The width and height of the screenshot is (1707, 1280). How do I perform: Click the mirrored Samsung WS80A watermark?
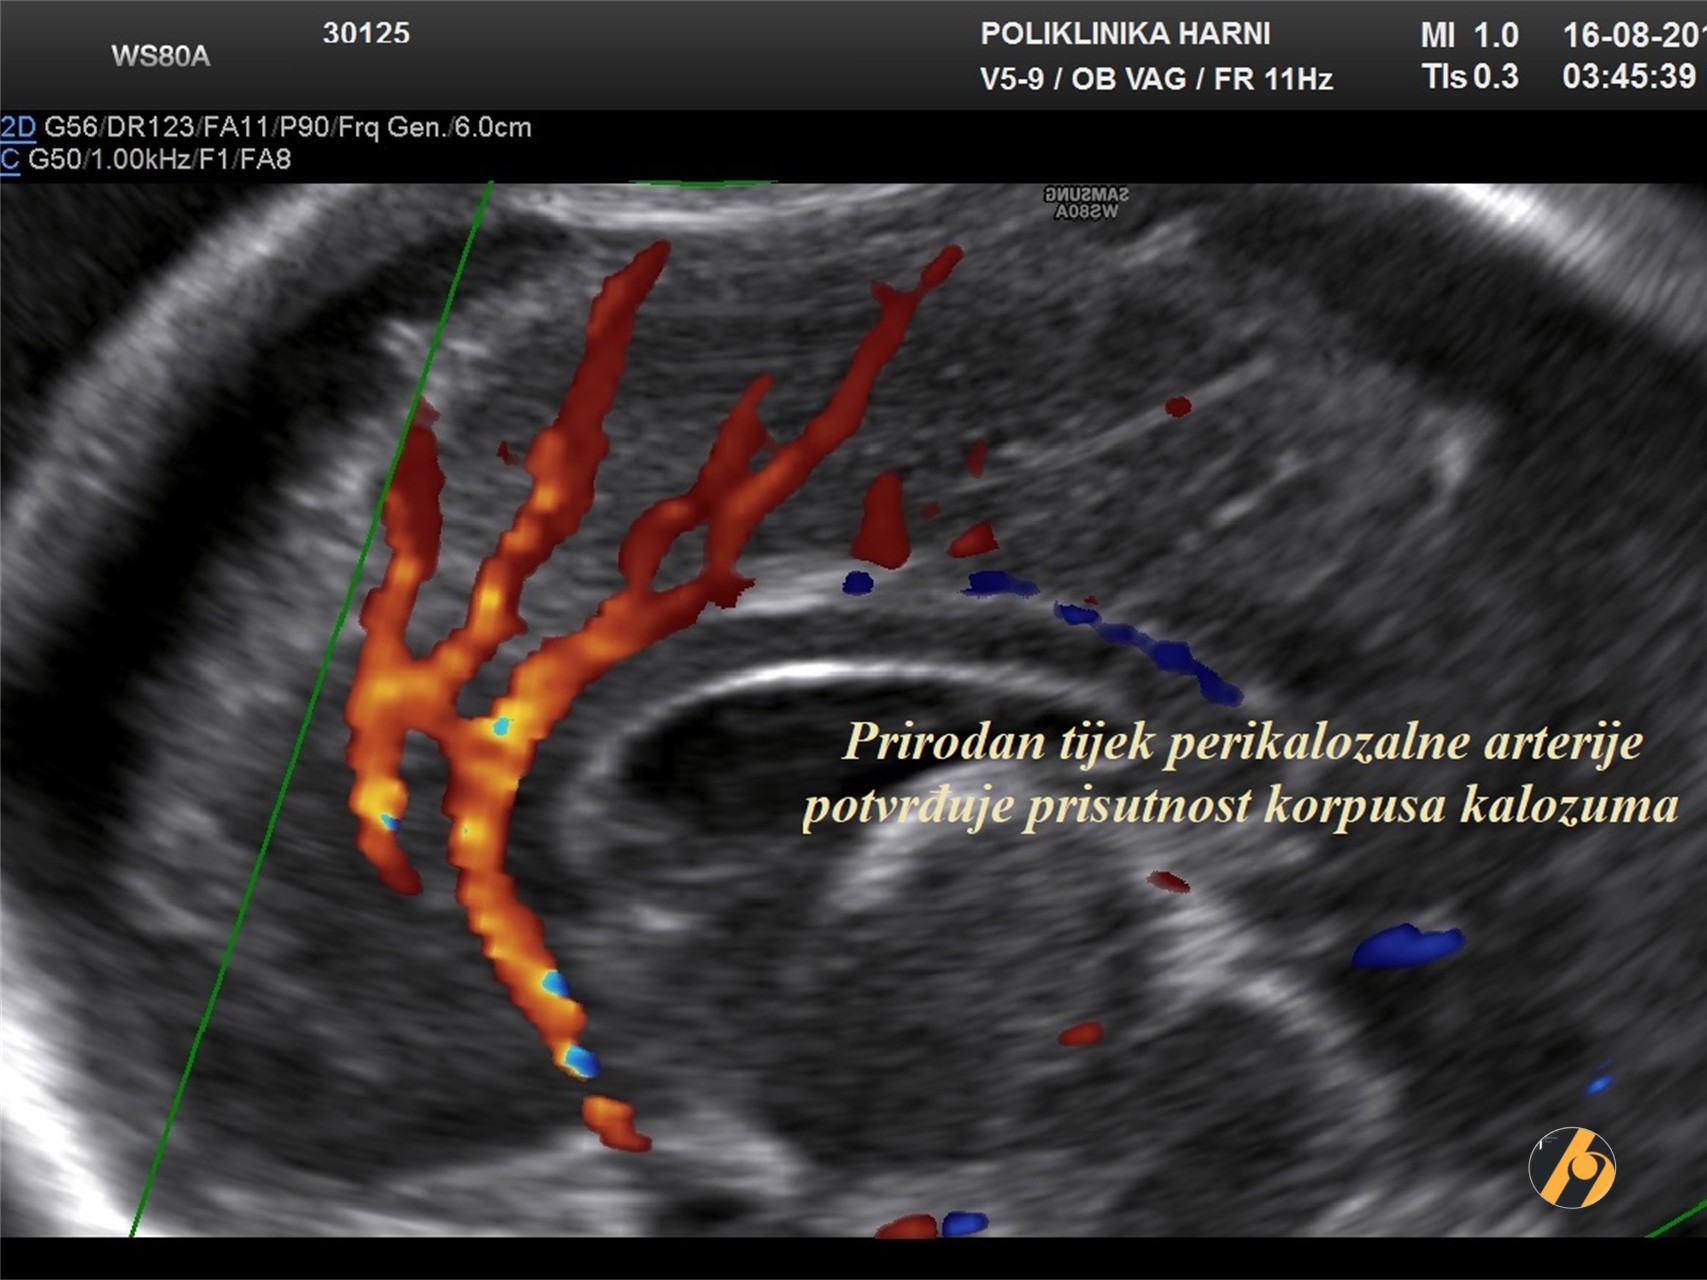(1086, 202)
